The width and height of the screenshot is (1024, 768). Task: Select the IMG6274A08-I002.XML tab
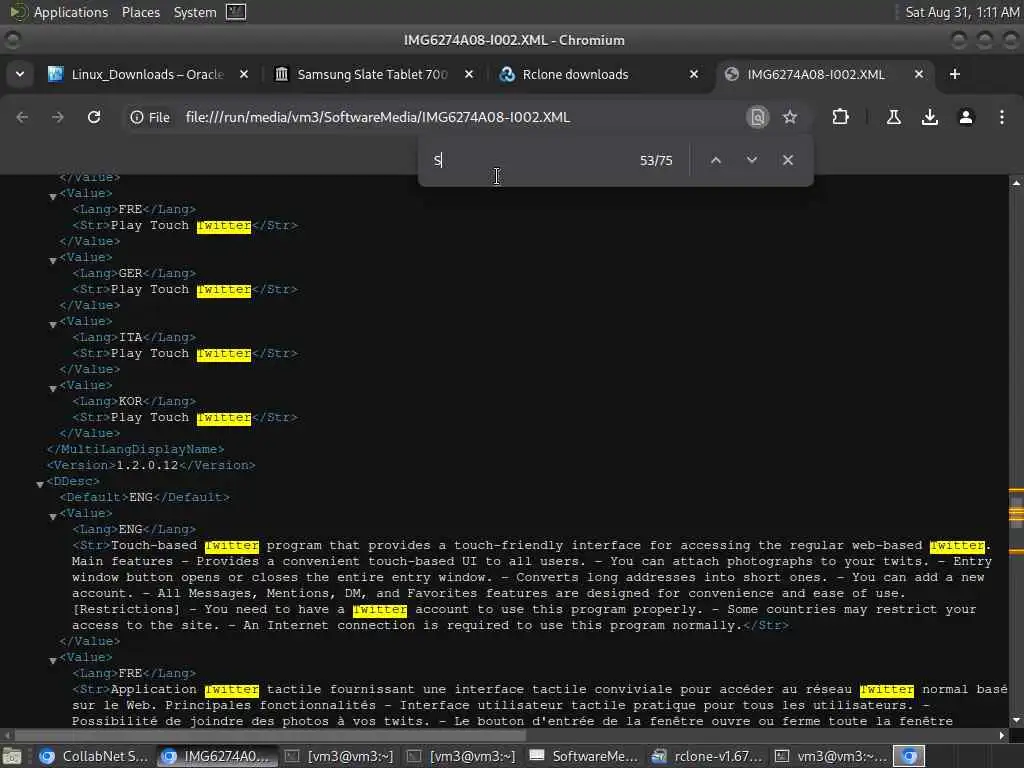pyautogui.click(x=816, y=74)
